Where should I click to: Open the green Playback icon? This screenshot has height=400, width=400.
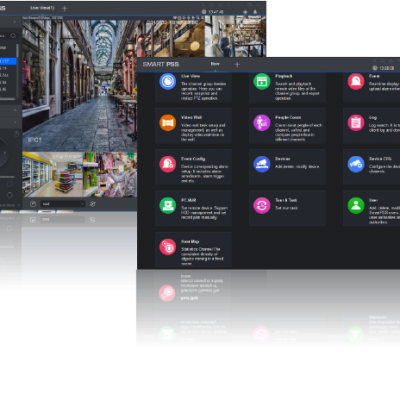pos(262,81)
